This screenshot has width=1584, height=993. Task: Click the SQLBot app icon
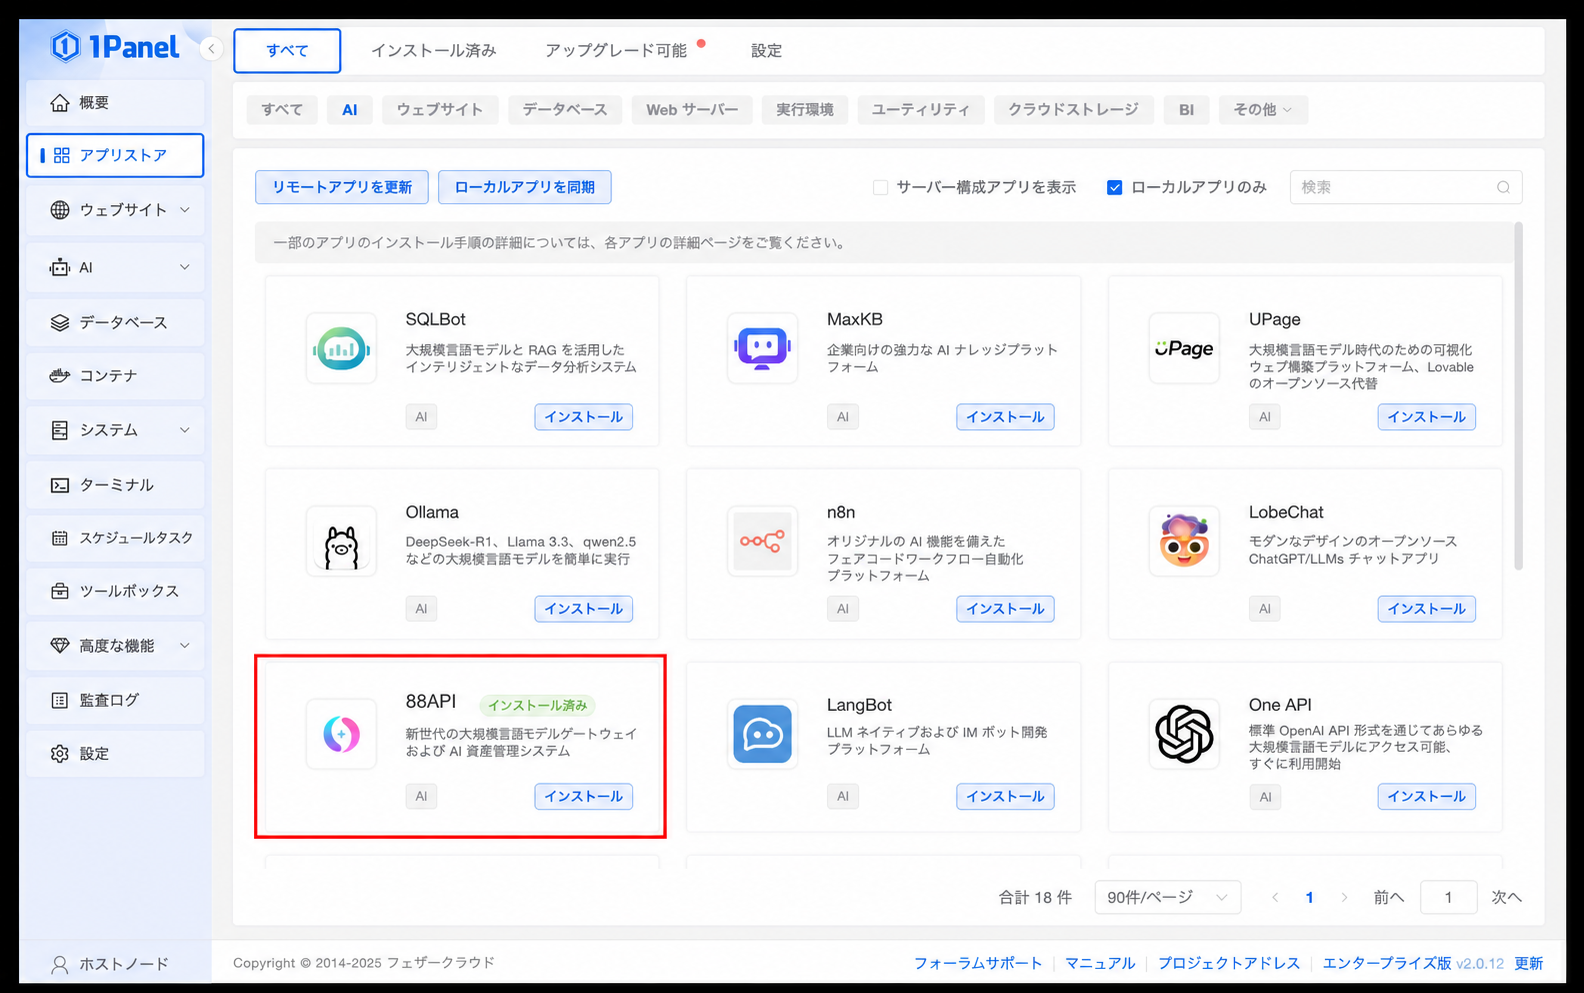point(341,349)
